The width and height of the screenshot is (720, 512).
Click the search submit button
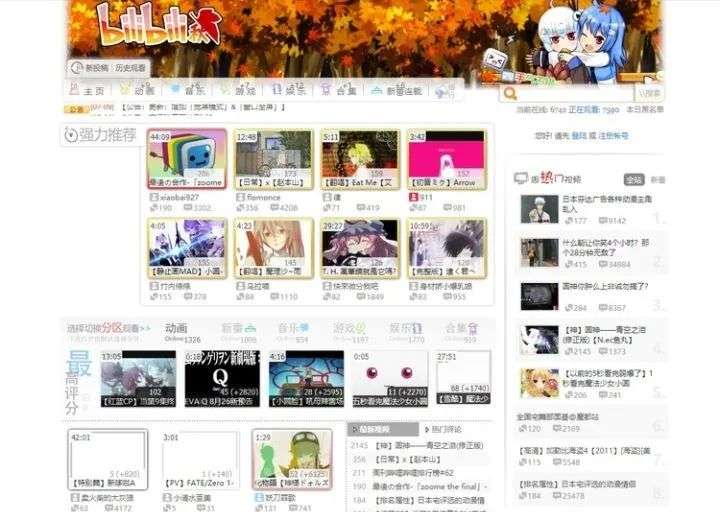(x=649, y=94)
